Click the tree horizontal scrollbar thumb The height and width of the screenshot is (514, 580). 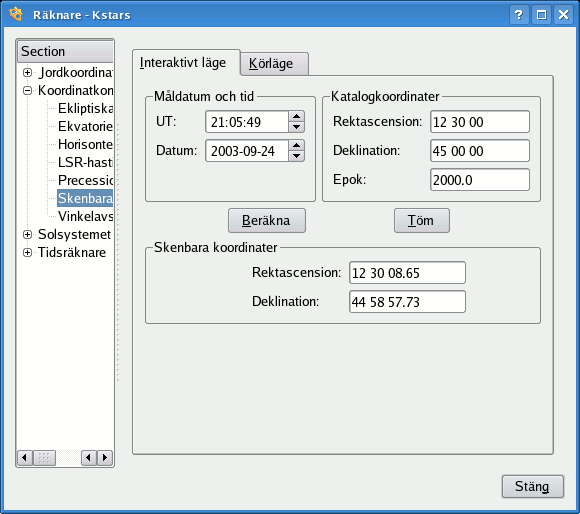[x=44, y=458]
